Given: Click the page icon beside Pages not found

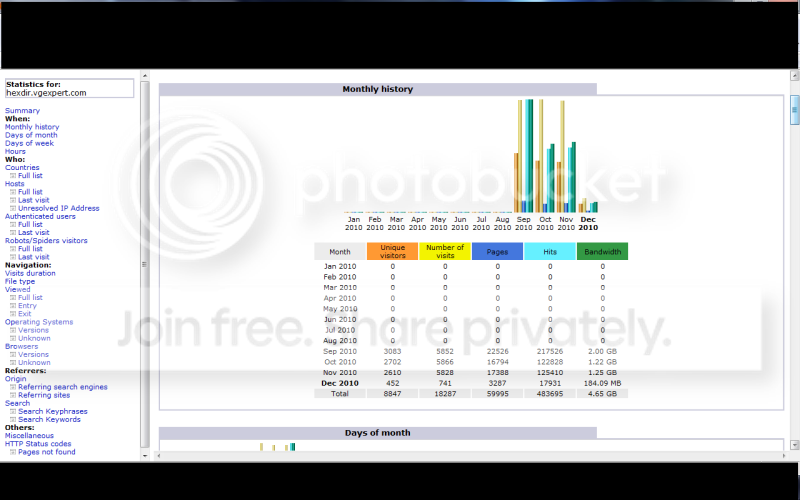Looking at the screenshot, I should [x=13, y=452].
